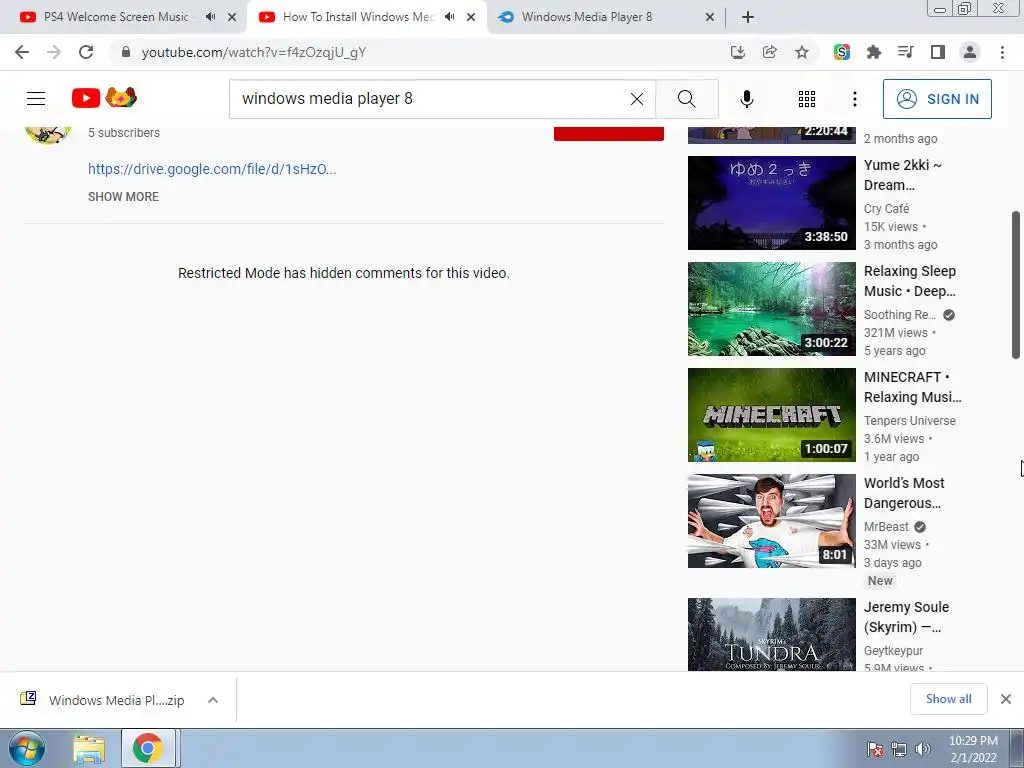Open World's Most Dangerous title
1024x768 pixels.
tap(904, 493)
